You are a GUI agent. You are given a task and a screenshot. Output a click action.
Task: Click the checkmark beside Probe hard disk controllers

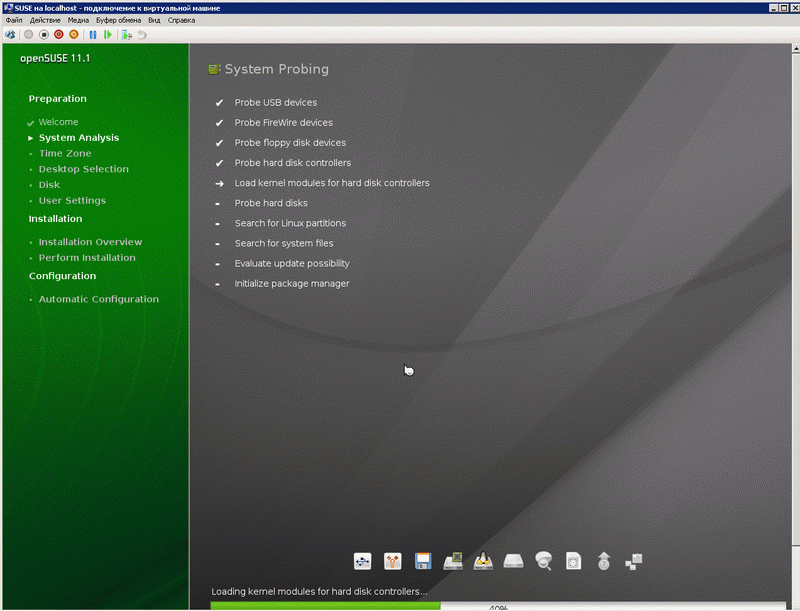click(x=219, y=163)
